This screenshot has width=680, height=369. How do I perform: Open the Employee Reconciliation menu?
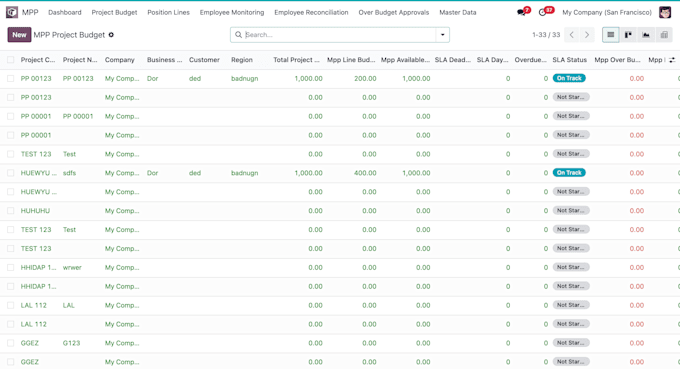pos(311,13)
